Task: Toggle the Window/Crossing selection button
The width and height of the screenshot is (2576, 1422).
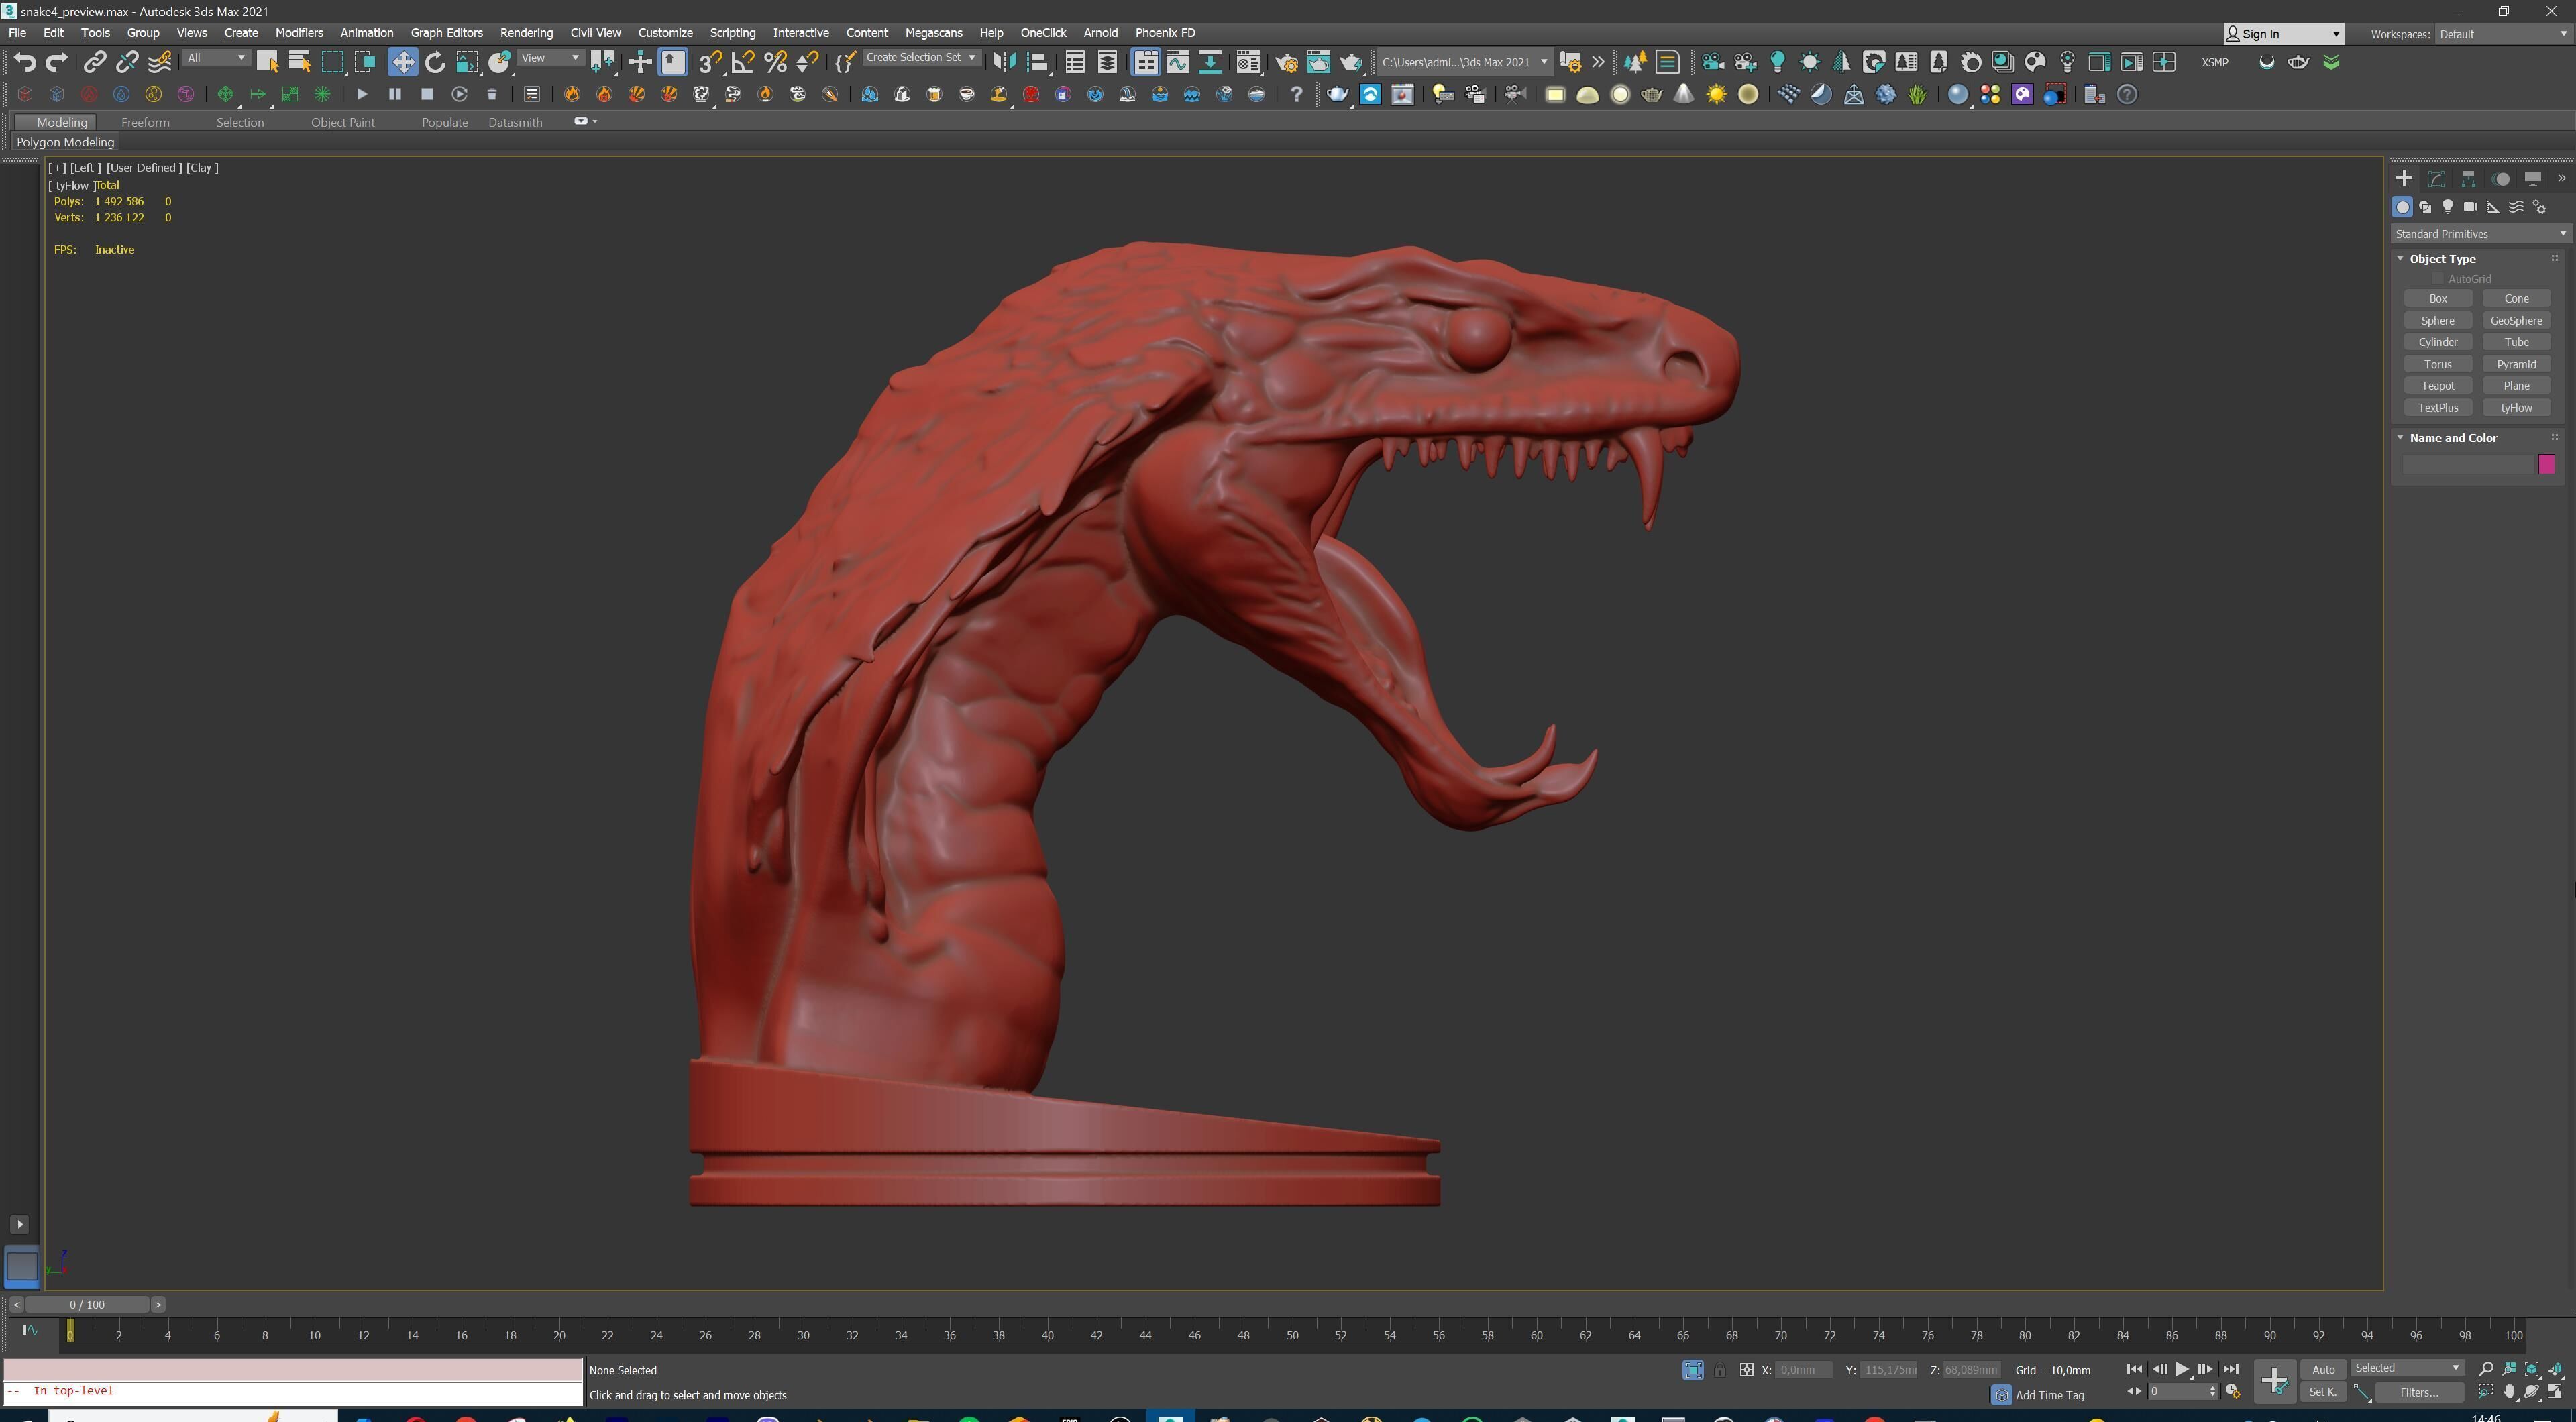Action: (365, 62)
